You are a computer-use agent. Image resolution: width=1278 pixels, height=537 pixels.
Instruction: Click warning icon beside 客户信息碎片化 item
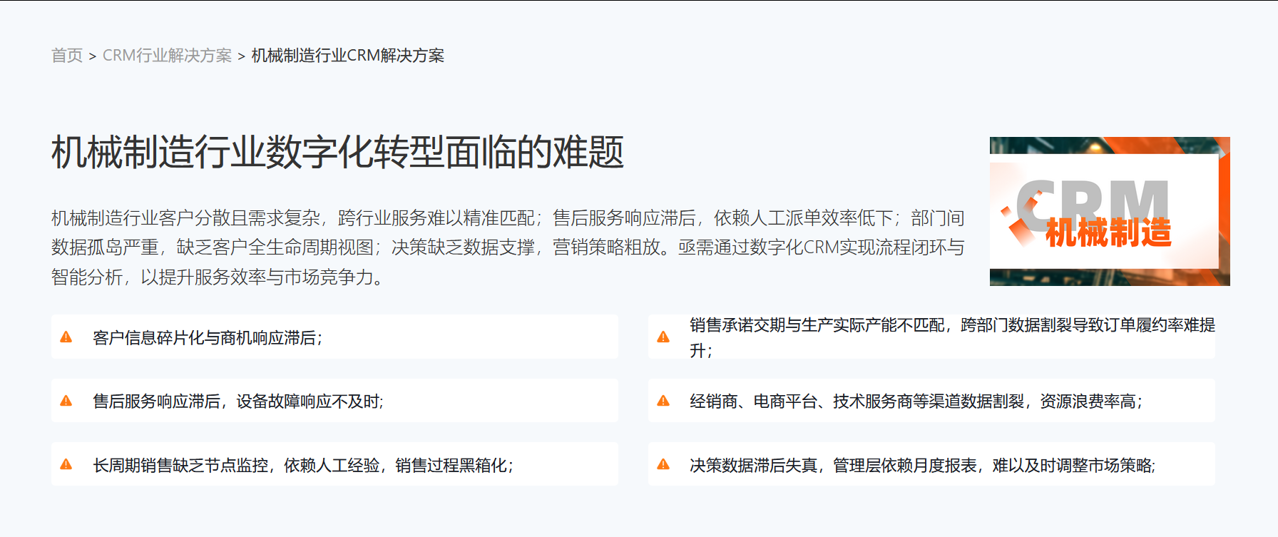tap(66, 337)
